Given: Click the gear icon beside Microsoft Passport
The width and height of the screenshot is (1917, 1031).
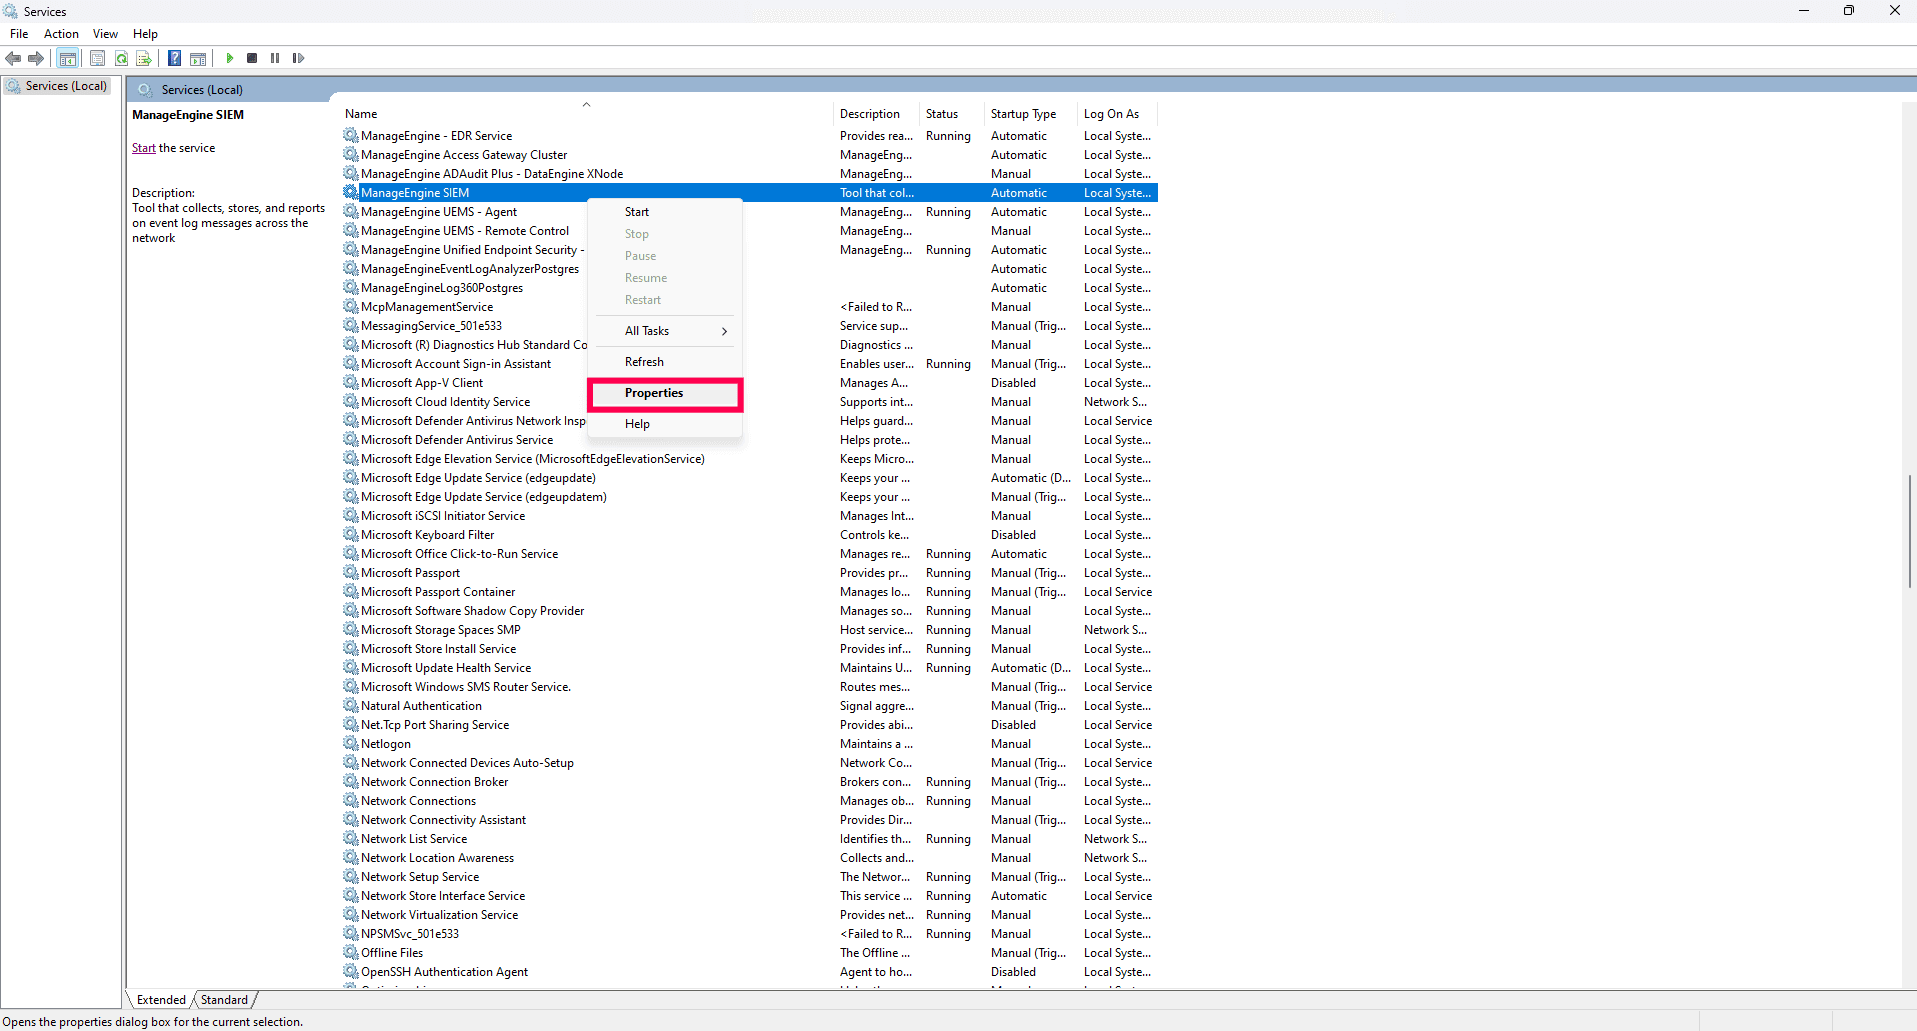Looking at the screenshot, I should tap(351, 572).
